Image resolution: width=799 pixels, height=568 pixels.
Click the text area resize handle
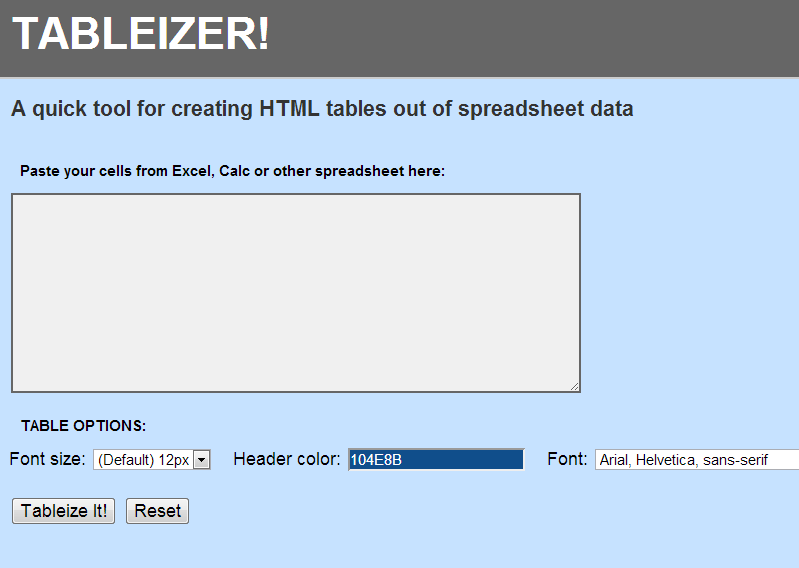574,386
